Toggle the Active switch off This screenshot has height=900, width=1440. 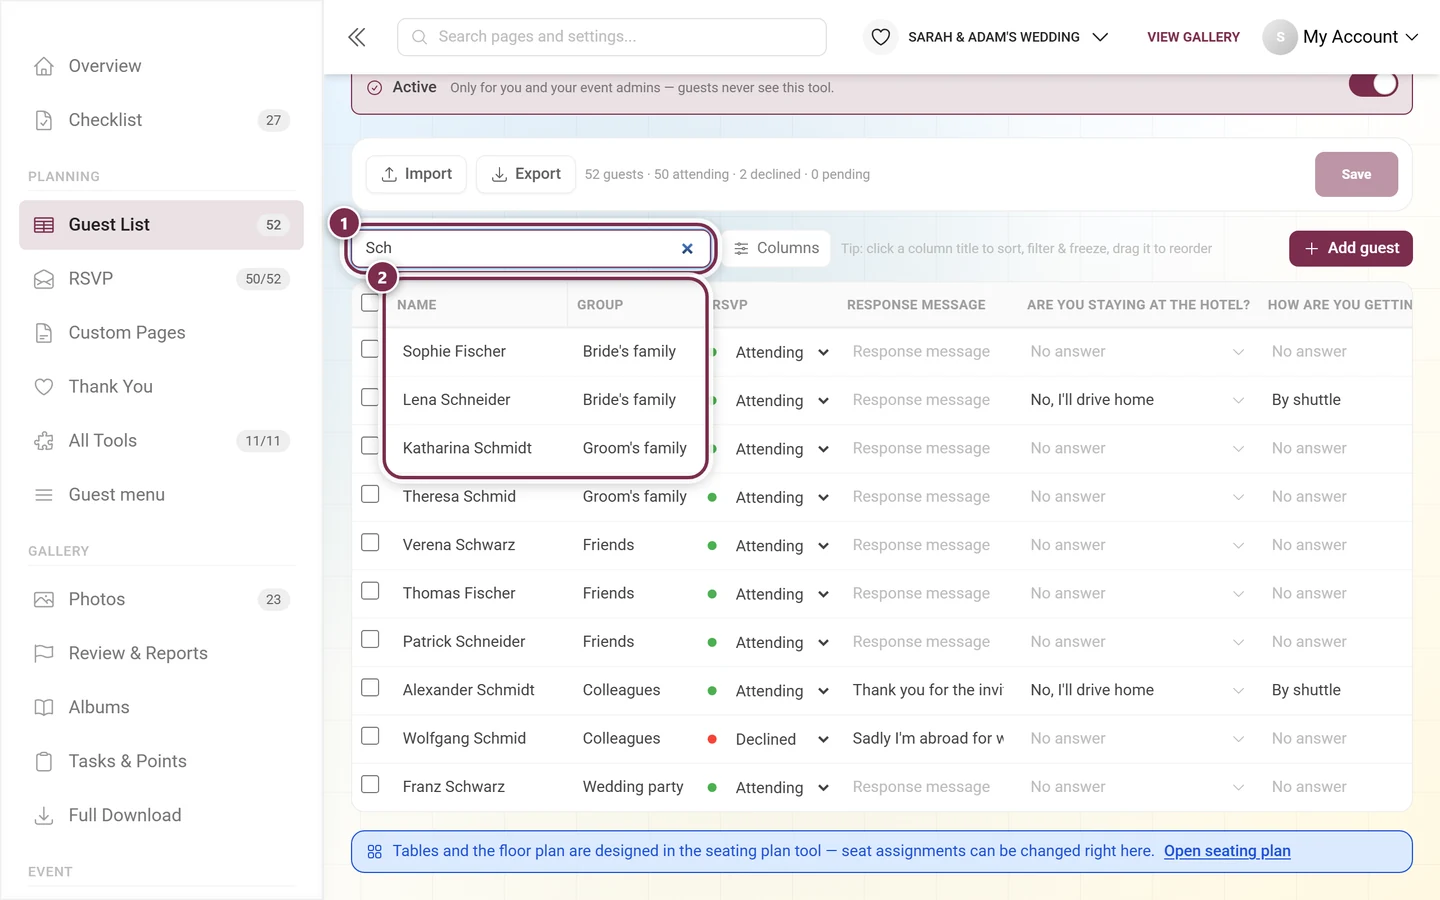point(1373,85)
